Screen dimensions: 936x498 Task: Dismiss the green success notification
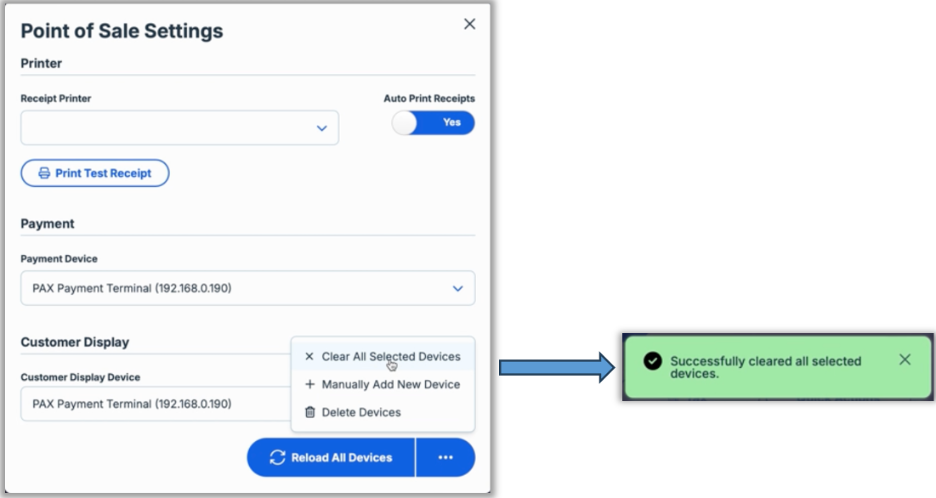(x=904, y=359)
